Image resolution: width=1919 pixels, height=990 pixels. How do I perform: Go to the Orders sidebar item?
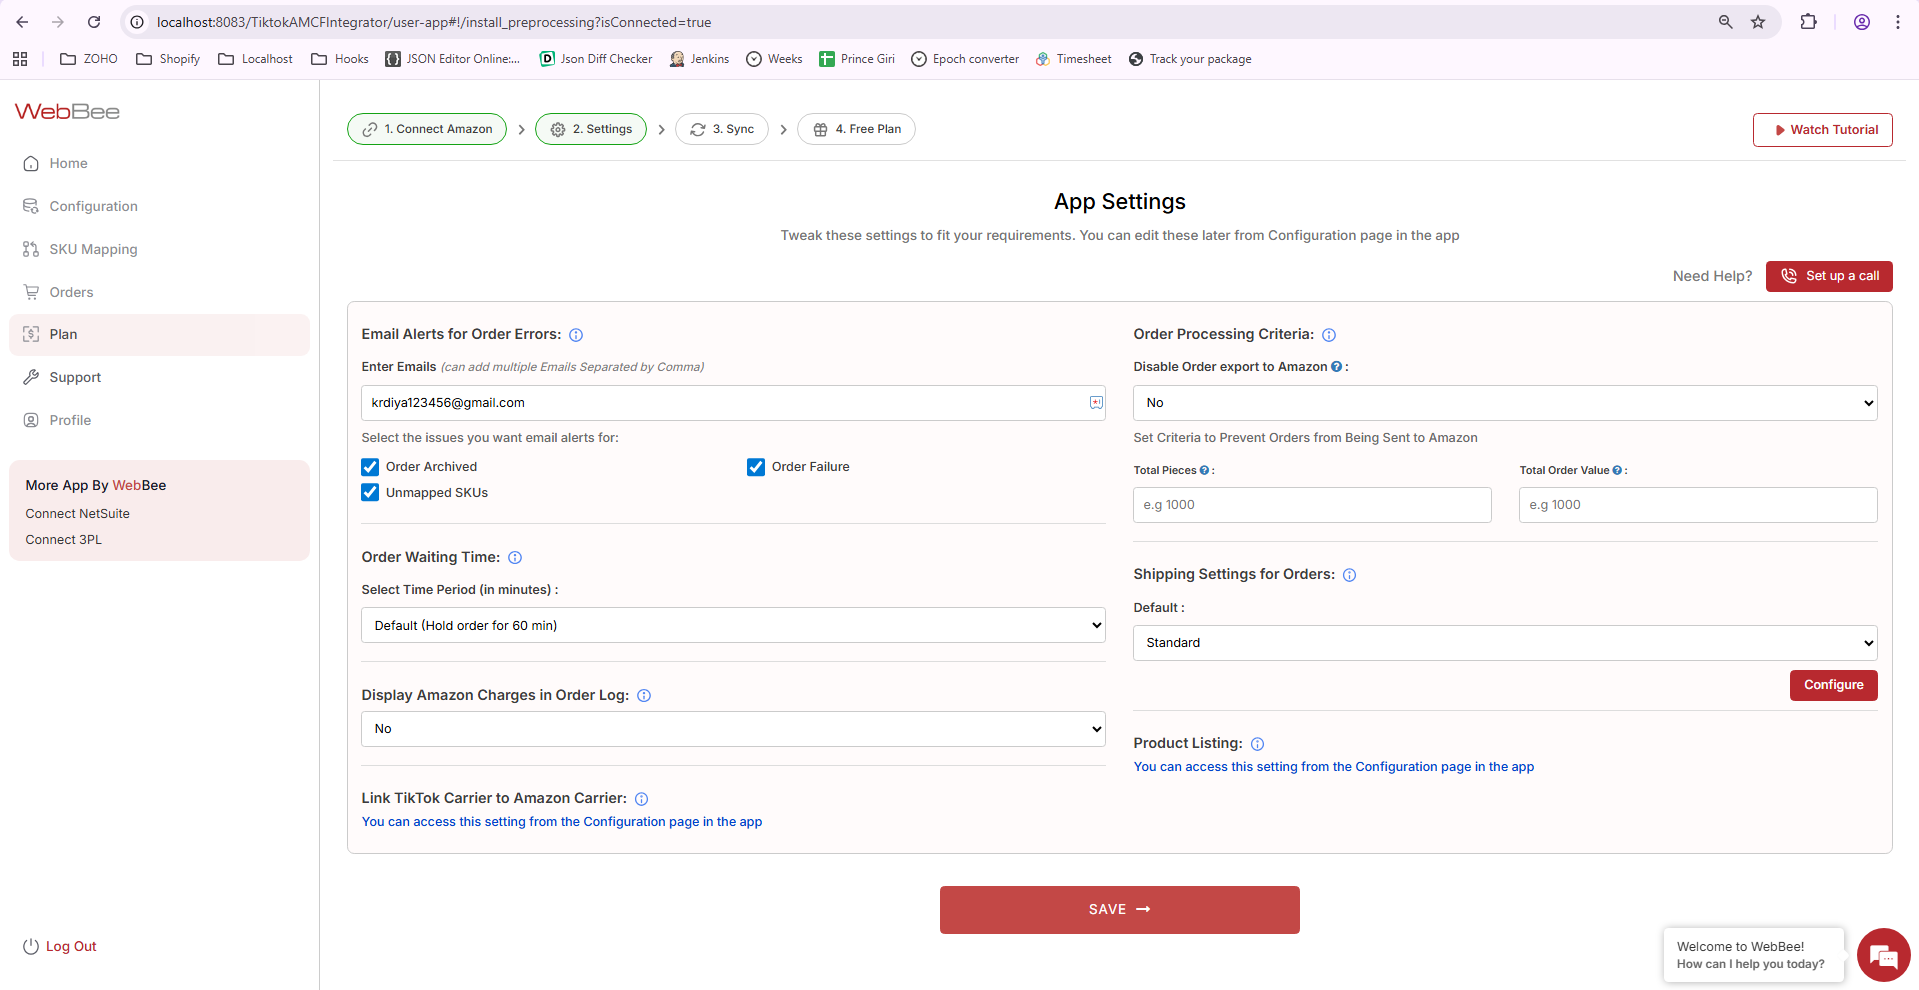(71, 292)
